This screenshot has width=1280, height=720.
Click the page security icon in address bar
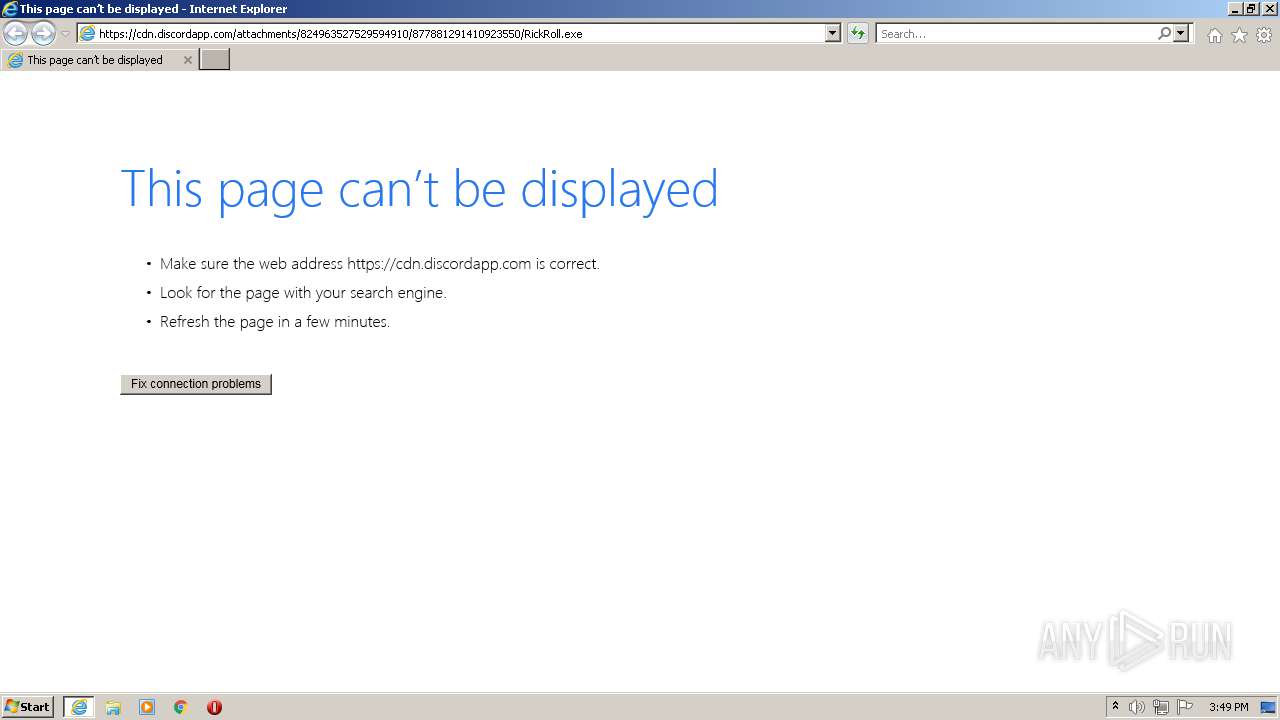coord(87,33)
